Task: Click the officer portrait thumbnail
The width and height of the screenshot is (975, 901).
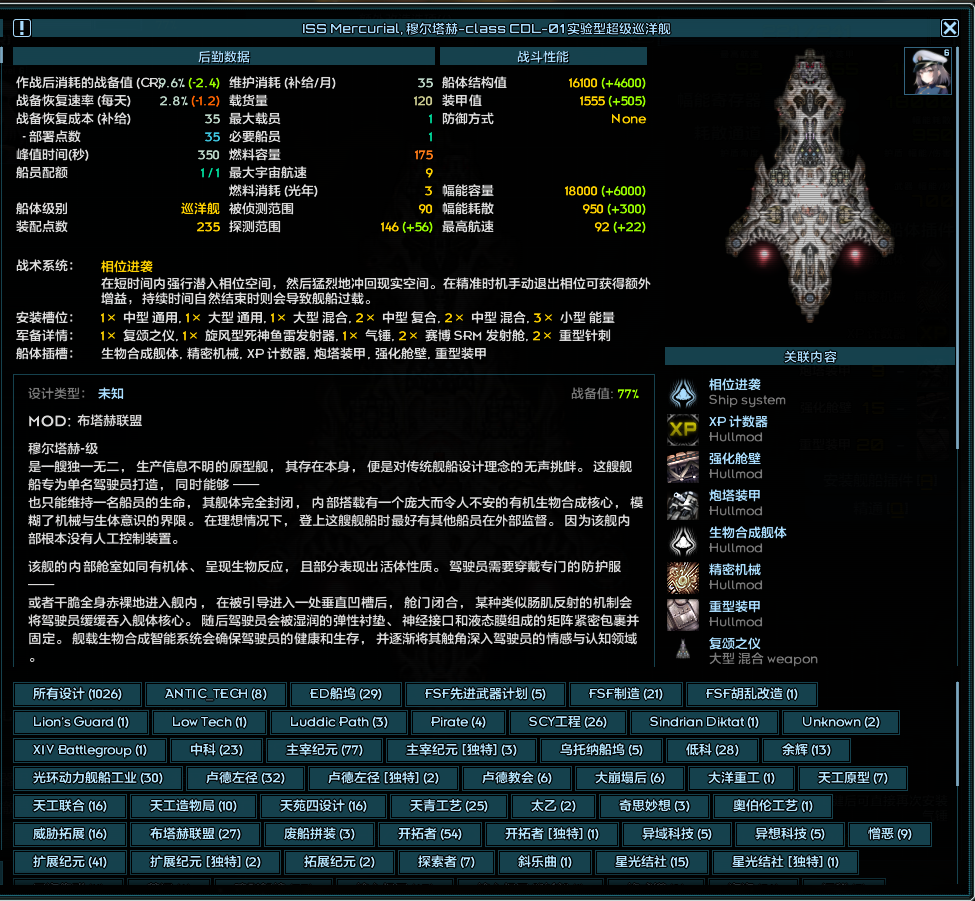Action: [x=927, y=70]
